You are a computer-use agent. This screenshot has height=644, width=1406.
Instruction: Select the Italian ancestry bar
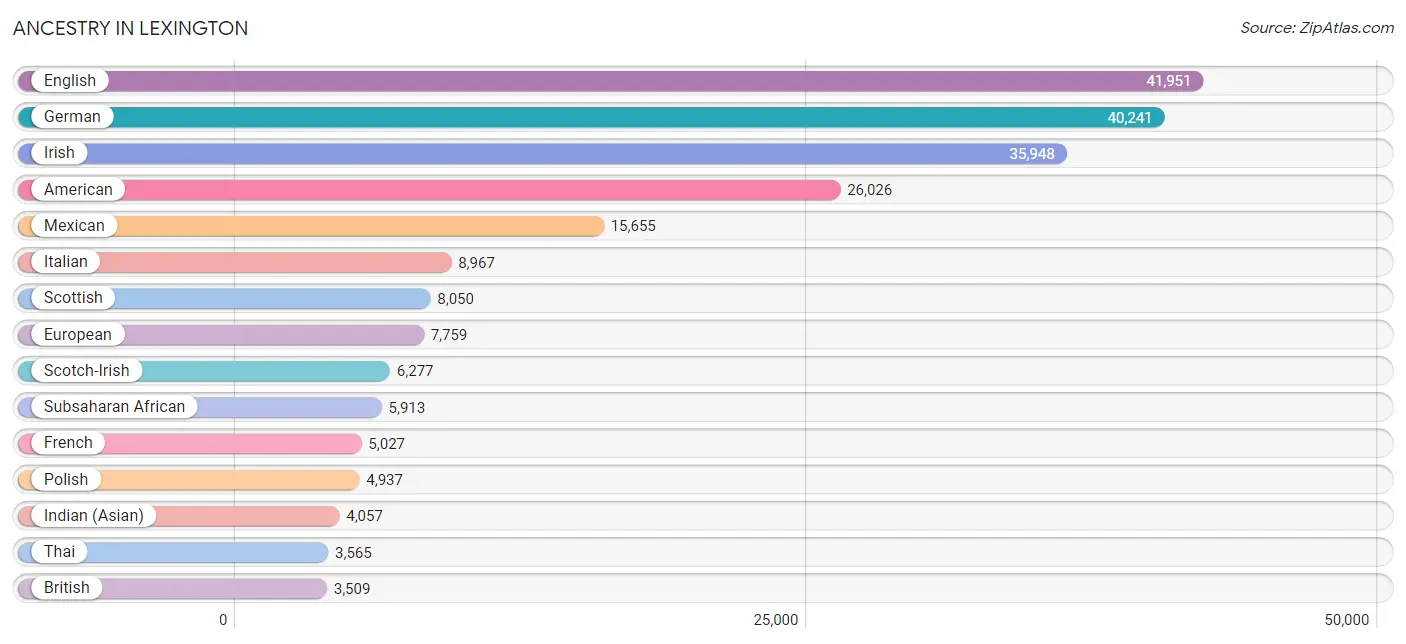(x=235, y=262)
